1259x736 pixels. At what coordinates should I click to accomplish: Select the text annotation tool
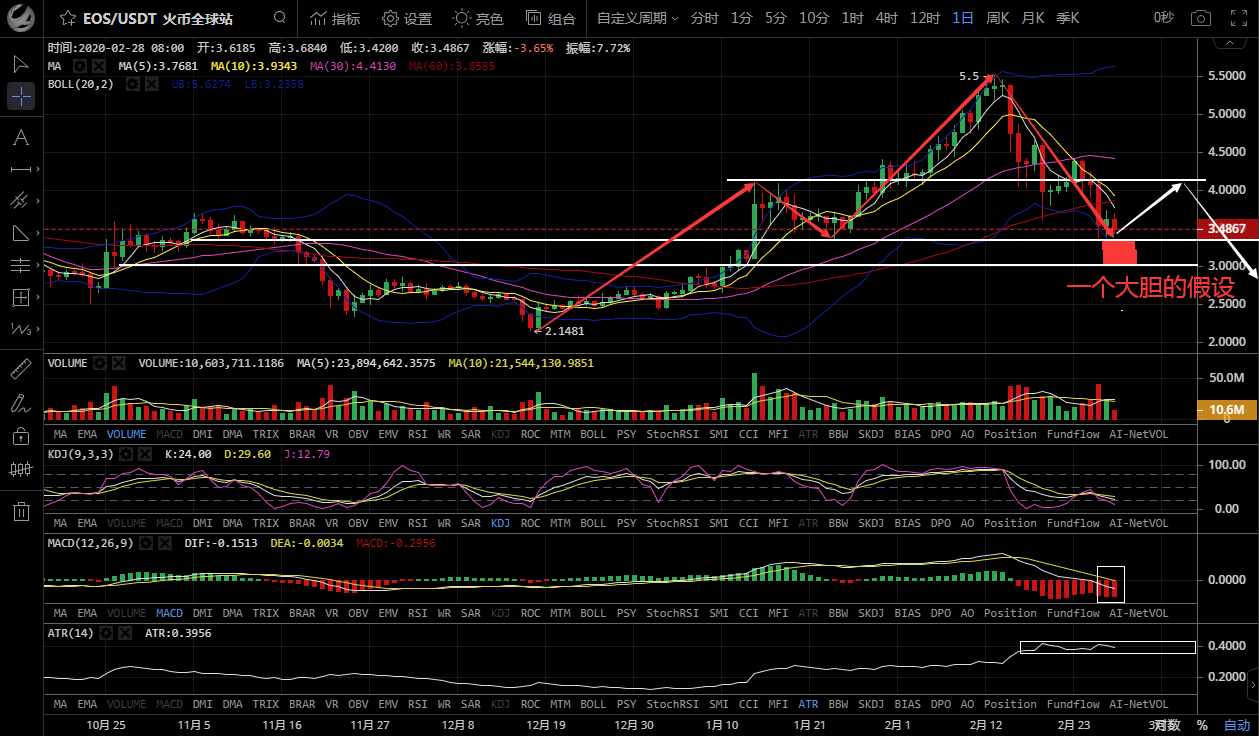click(x=21, y=137)
